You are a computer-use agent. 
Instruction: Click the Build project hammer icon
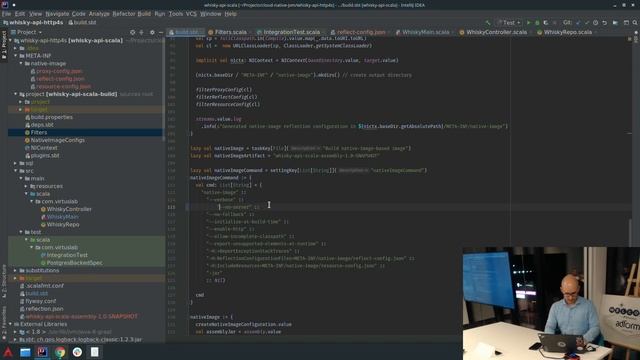click(488, 23)
